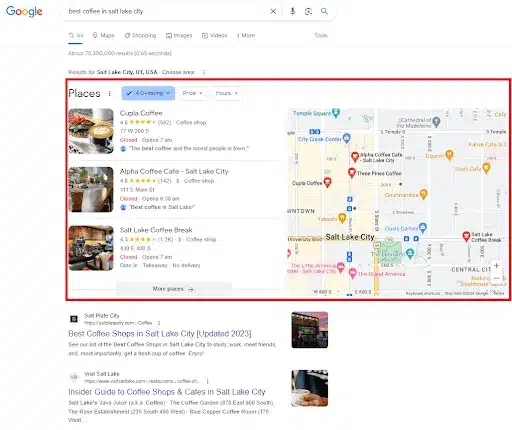Click the Keyboard shortcuts map link
This screenshot has width=512, height=430.
423,294
